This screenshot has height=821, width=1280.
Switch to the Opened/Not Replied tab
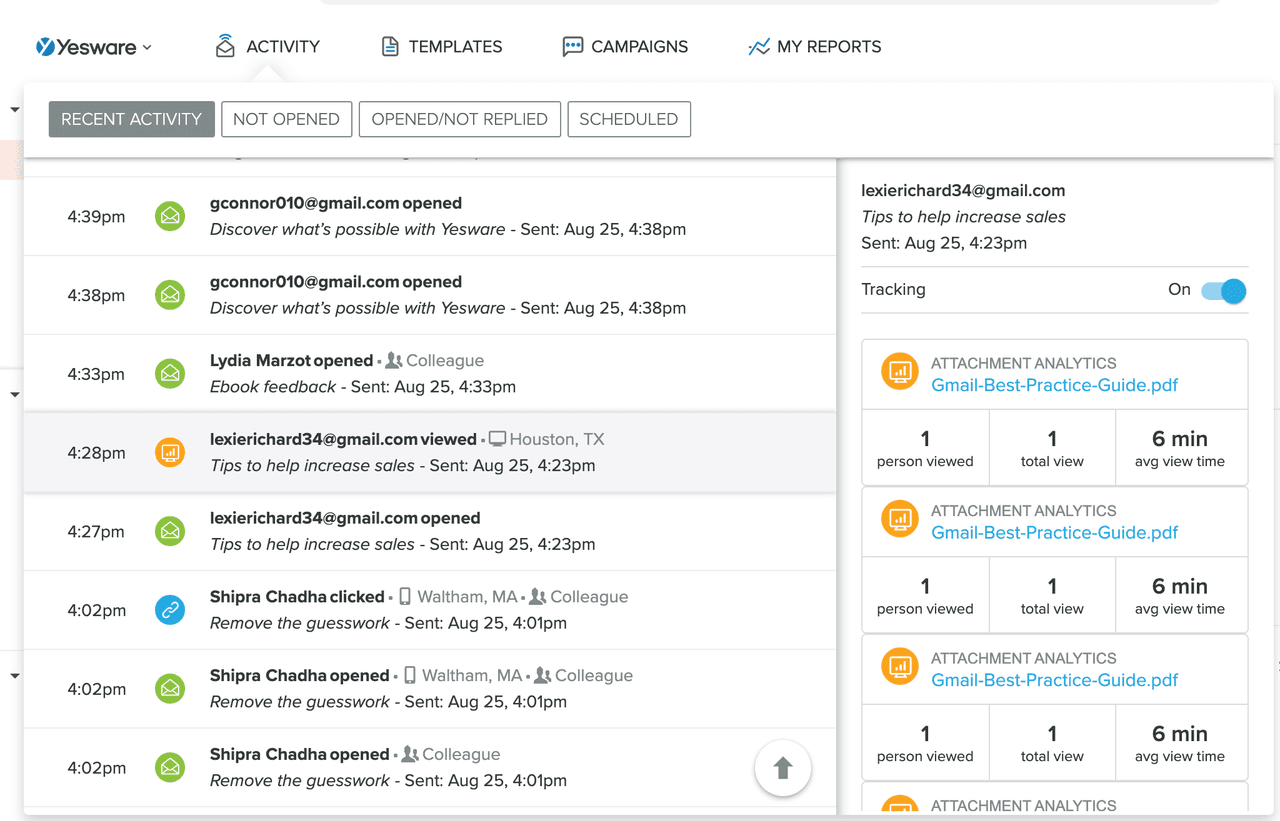[x=459, y=119]
